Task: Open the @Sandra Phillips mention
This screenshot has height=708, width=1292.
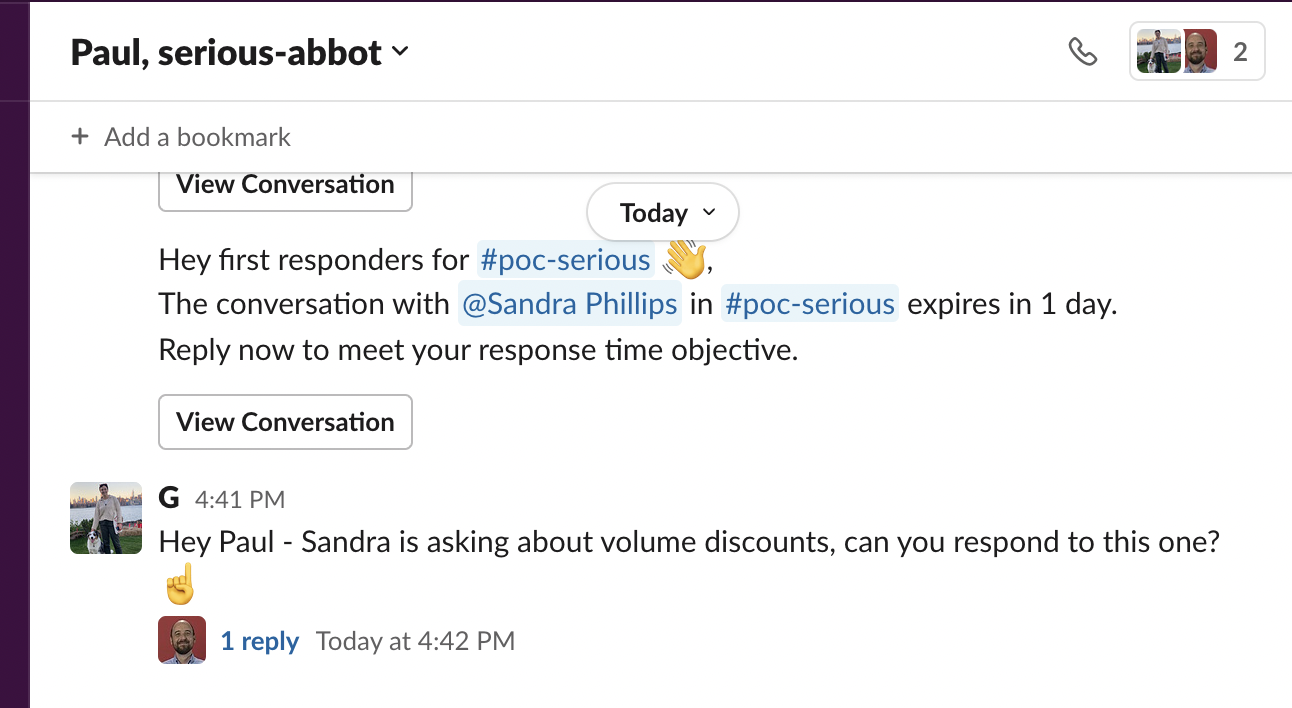Action: (570, 304)
